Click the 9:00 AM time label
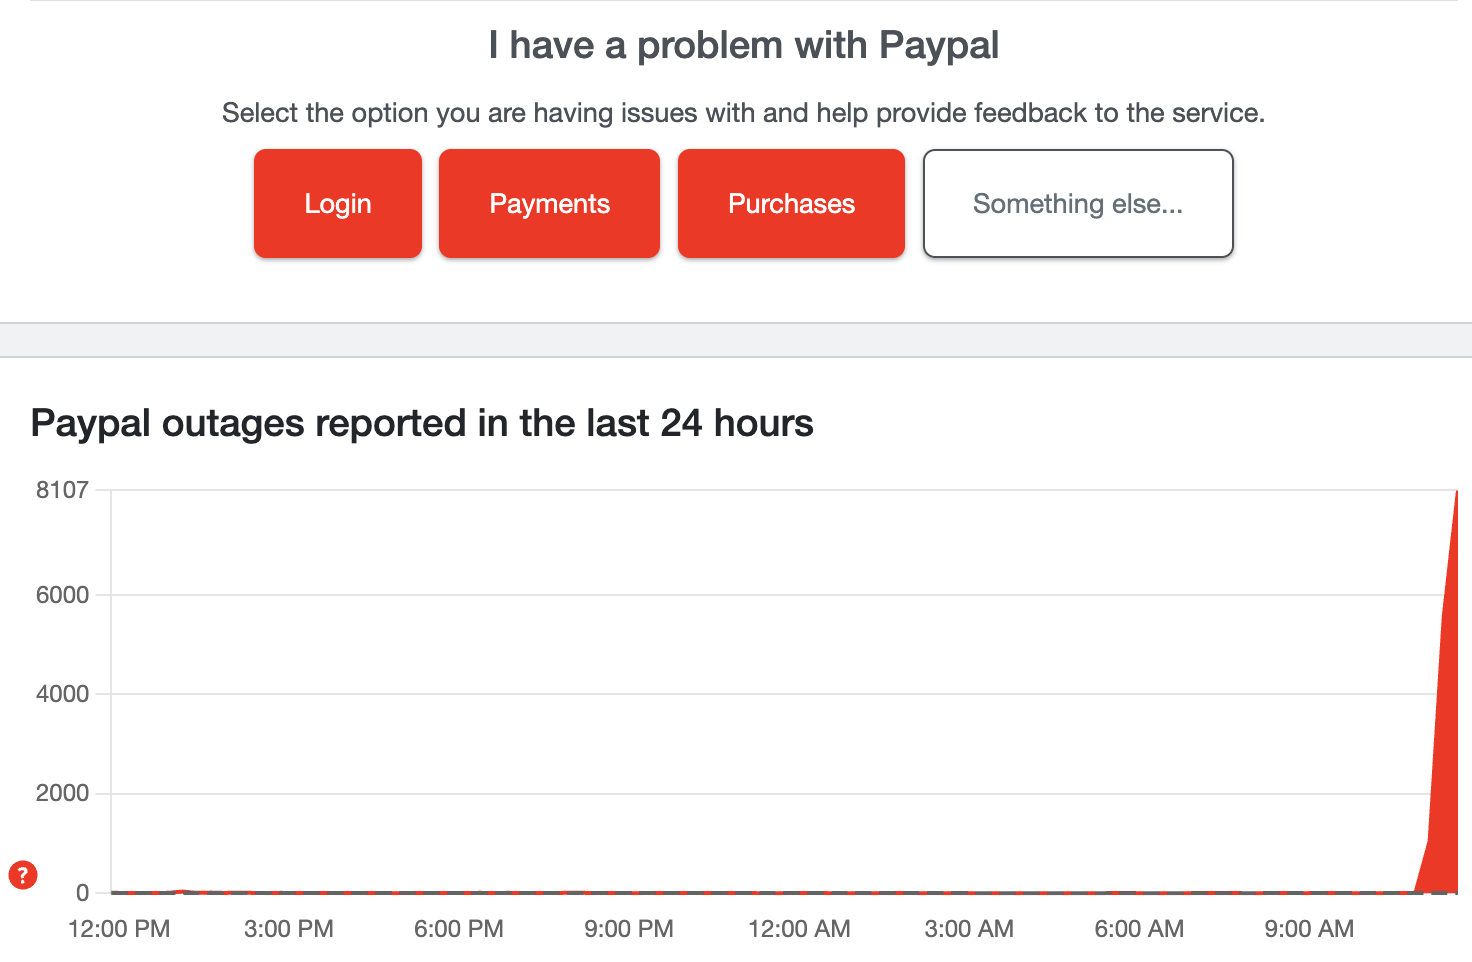Image resolution: width=1472 pixels, height=962 pixels. click(x=1308, y=928)
